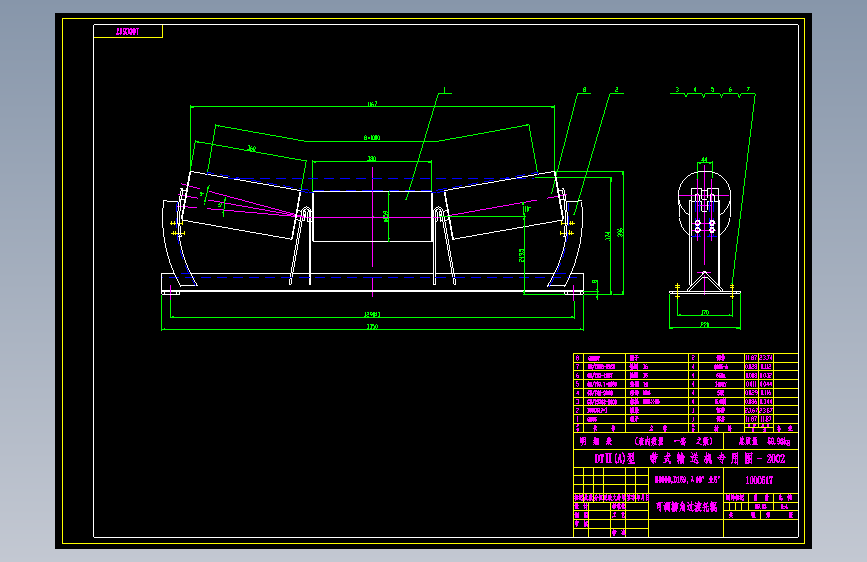
Task: Select the 330 center roller dimension text
Action: [x=372, y=159]
